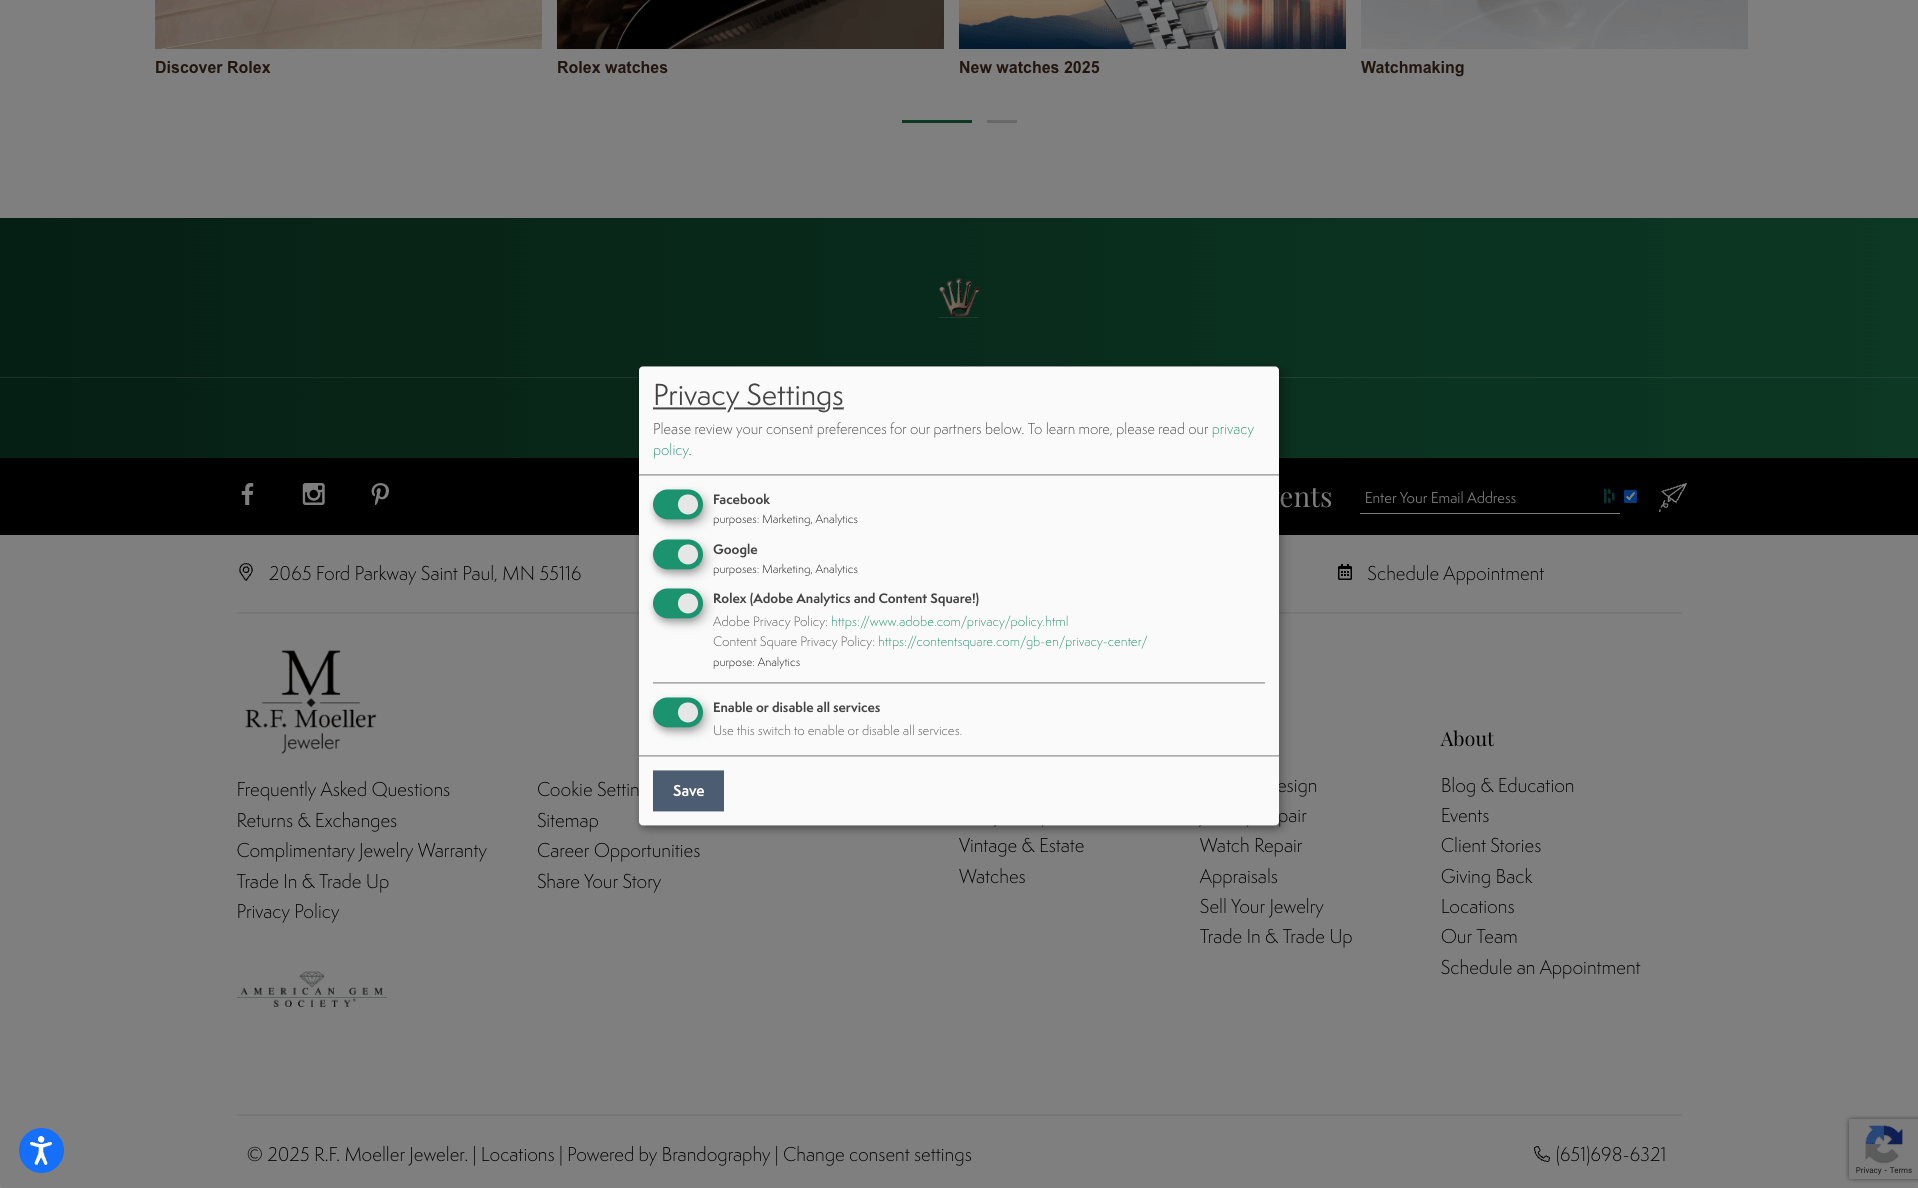Open the accessibility widget icon
1918x1188 pixels.
tap(41, 1150)
